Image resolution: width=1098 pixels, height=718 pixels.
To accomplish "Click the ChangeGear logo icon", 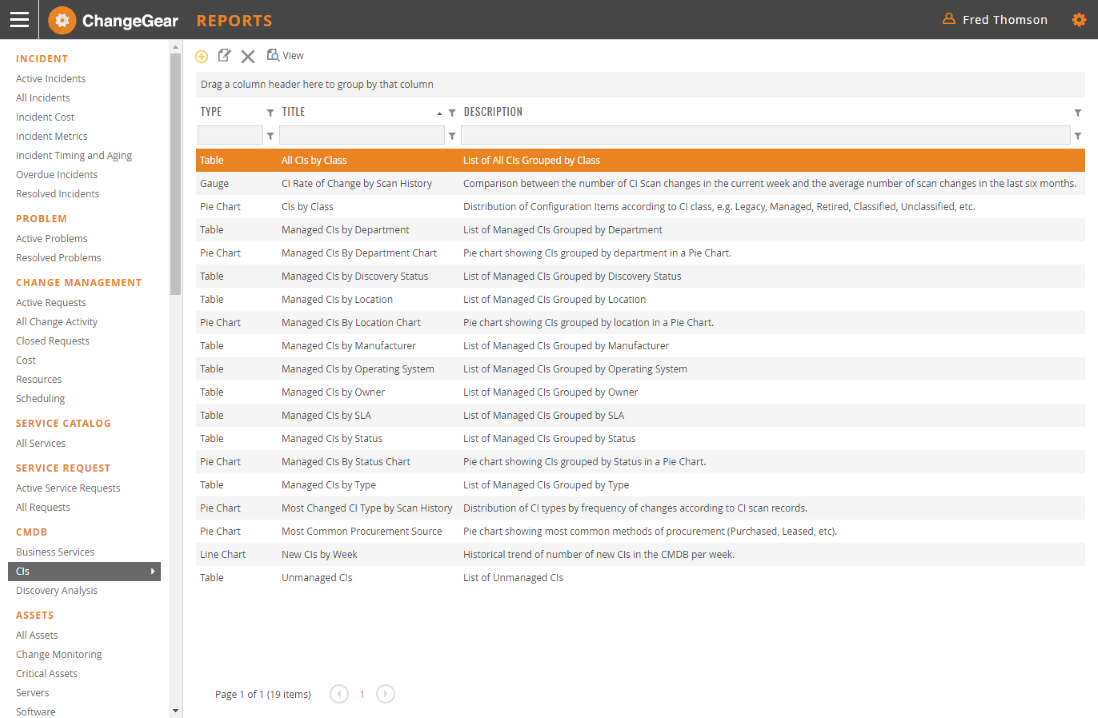I will point(62,20).
